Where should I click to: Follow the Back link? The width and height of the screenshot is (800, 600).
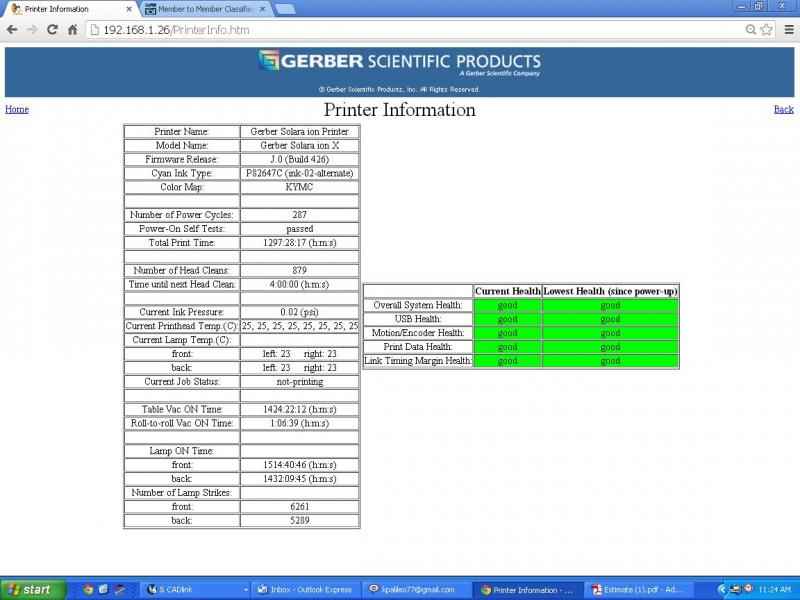tap(784, 109)
